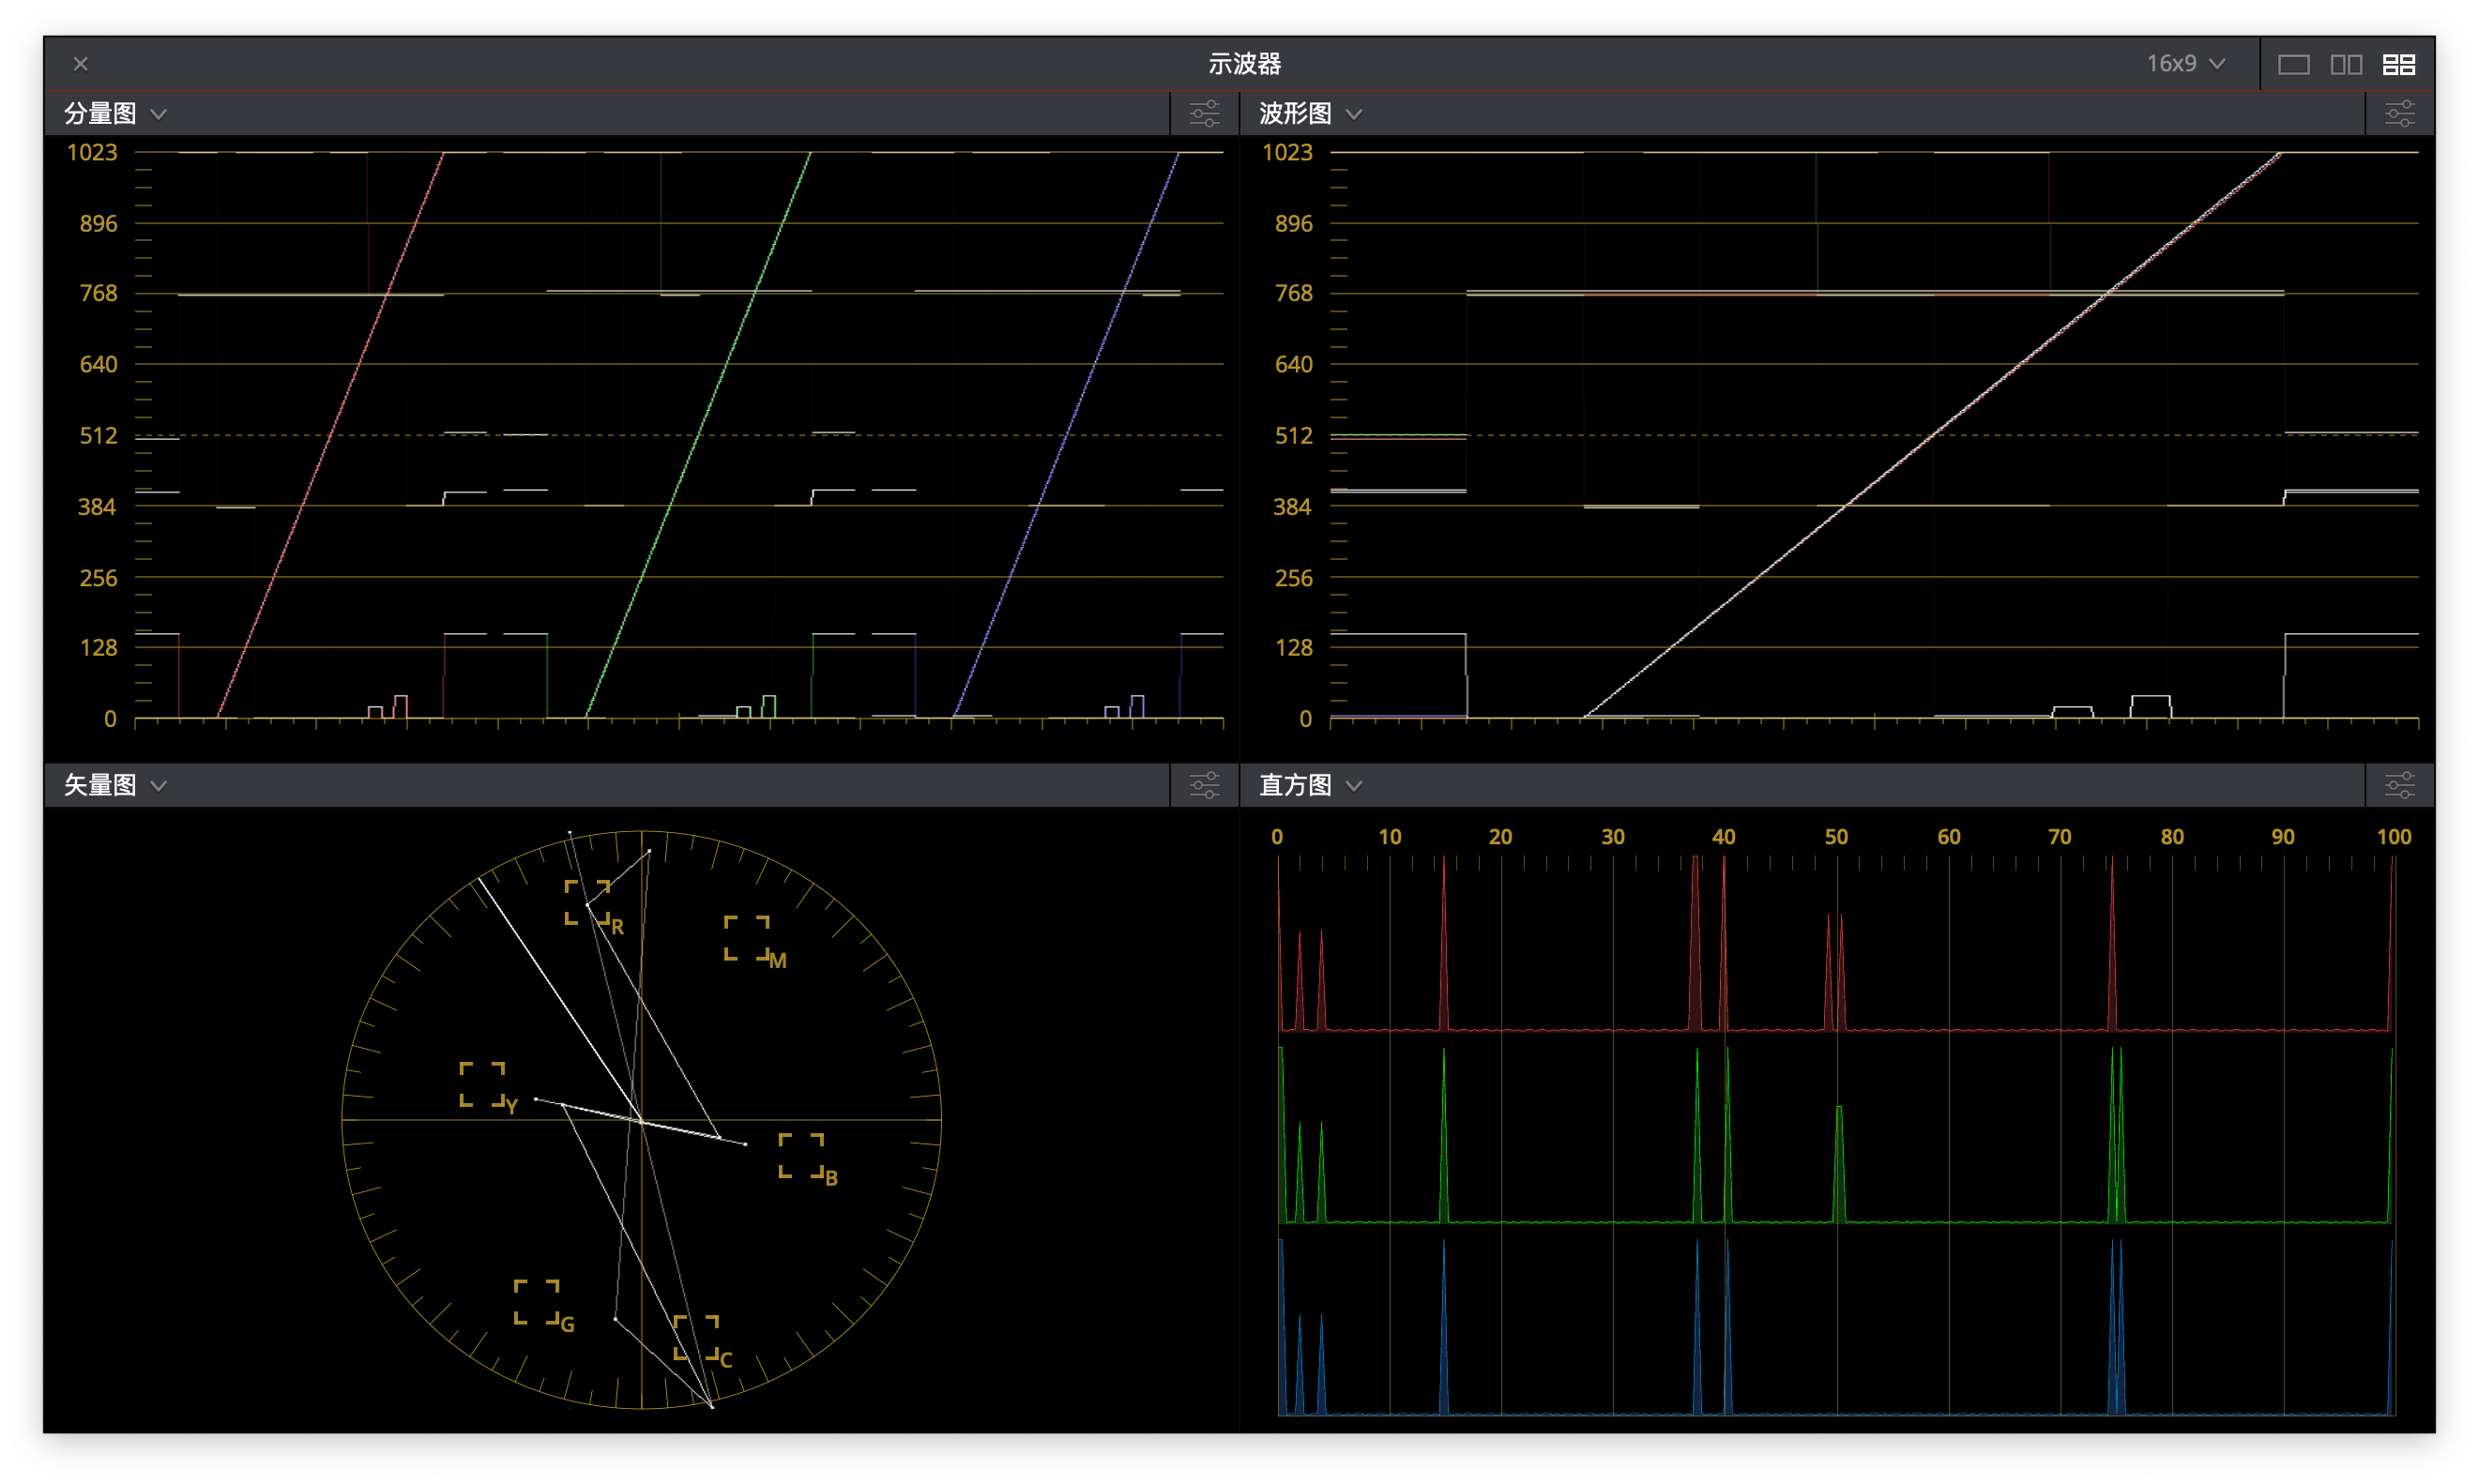Click the R target box in vectorscope

pyautogui.click(x=587, y=902)
